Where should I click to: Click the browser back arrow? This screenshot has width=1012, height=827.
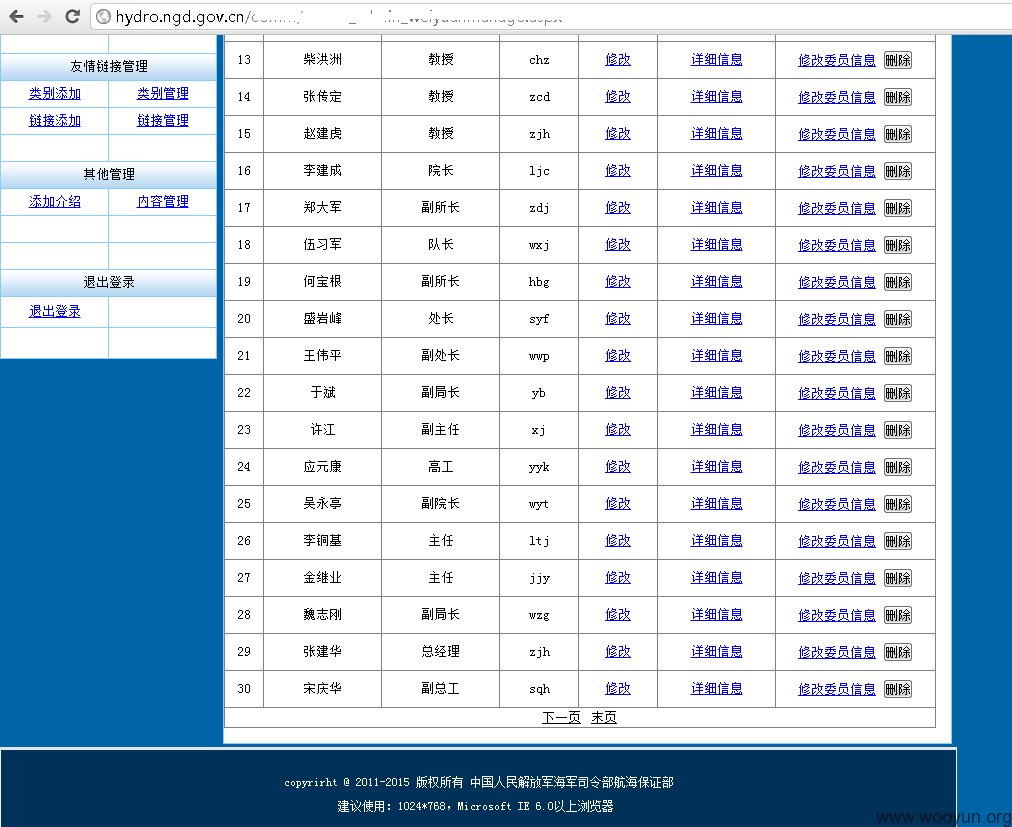pyautogui.click(x=16, y=16)
